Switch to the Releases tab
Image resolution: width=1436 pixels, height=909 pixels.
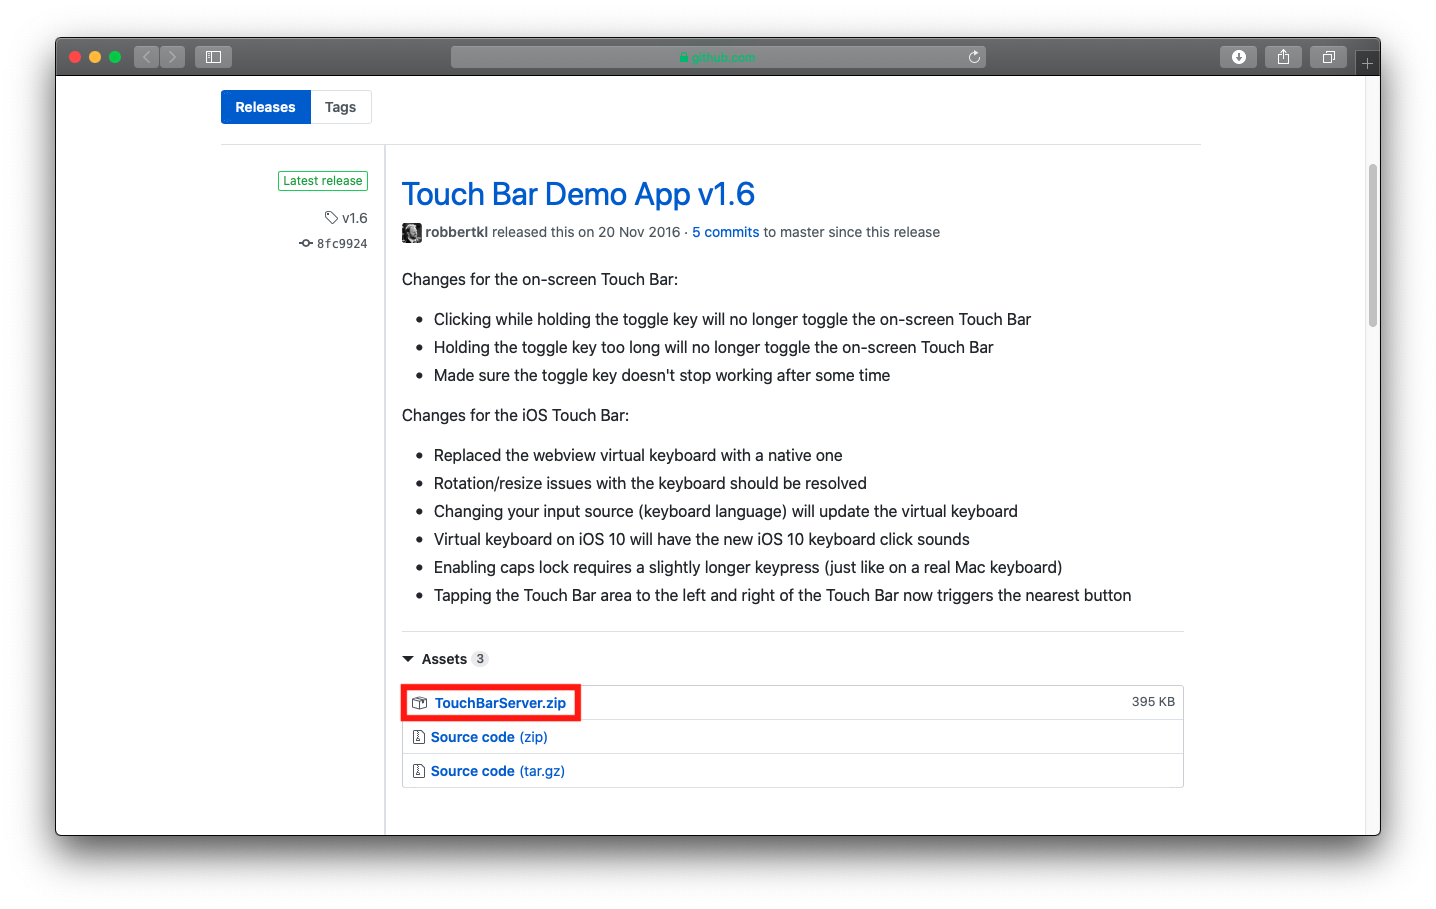(x=265, y=107)
